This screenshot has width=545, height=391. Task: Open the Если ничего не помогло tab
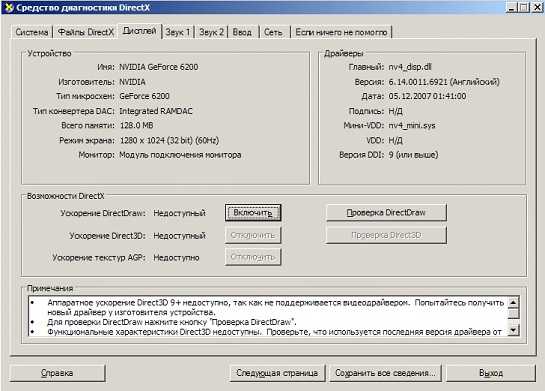pos(341,32)
